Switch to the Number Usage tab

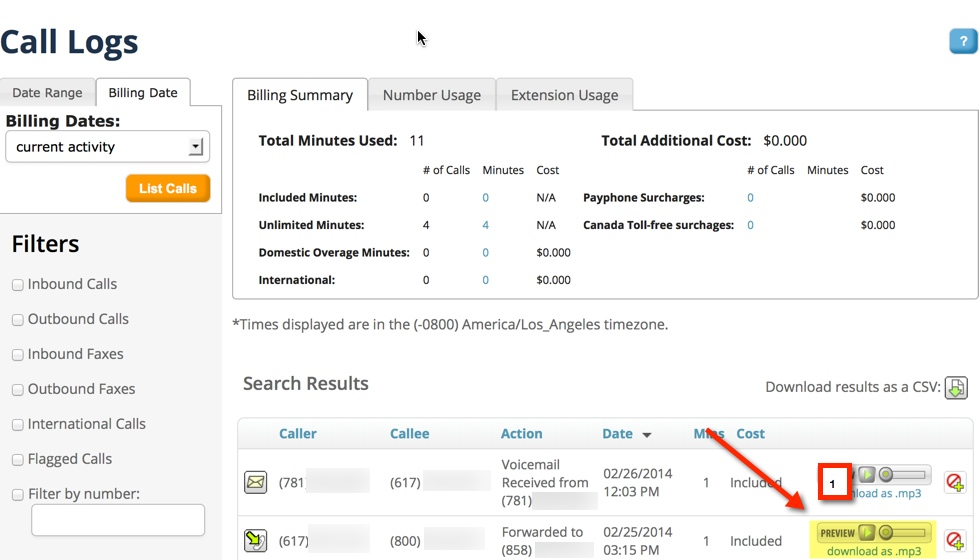(431, 95)
